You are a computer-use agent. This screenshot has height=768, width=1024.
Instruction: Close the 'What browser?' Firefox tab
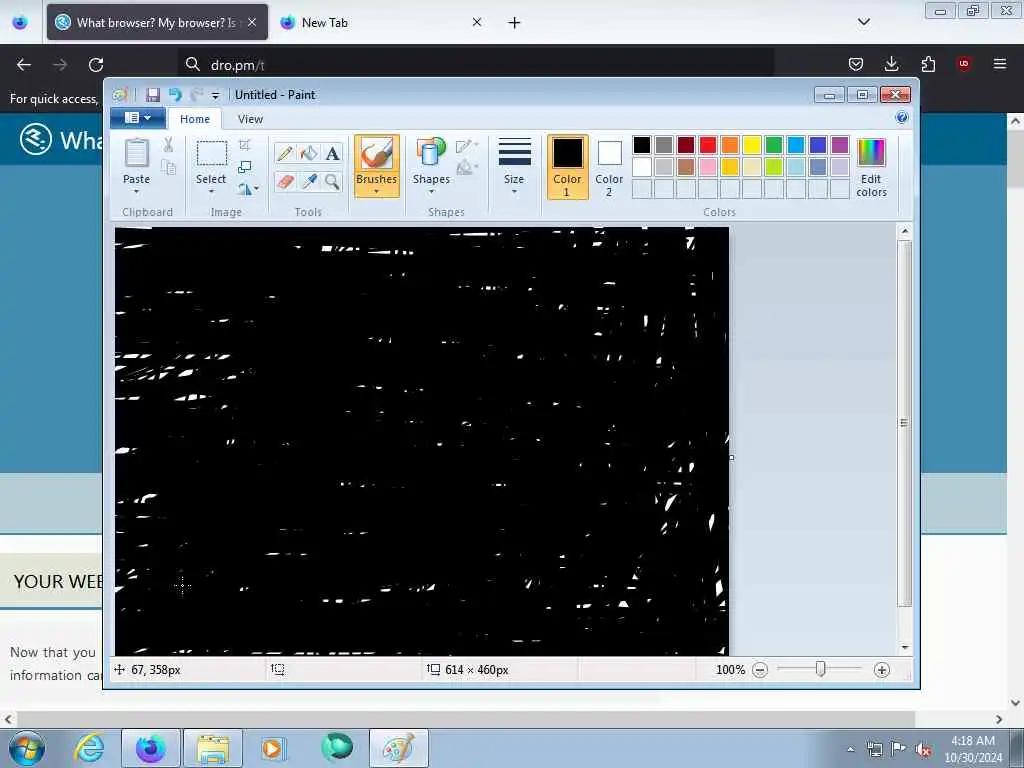[251, 22]
